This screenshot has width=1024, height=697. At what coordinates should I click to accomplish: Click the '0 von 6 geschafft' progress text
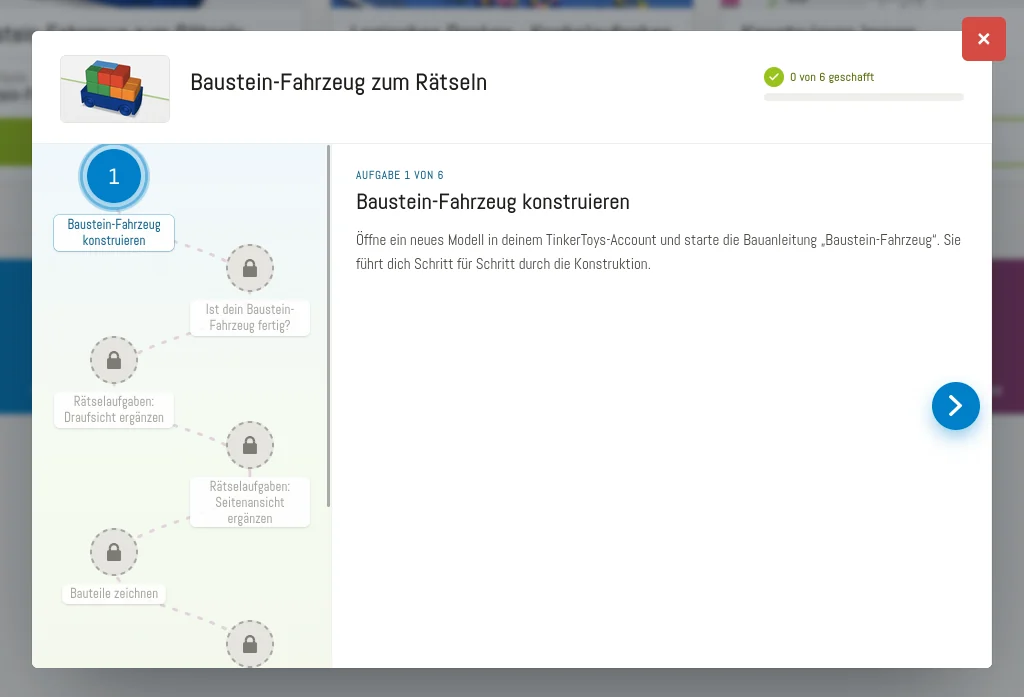[x=832, y=77]
